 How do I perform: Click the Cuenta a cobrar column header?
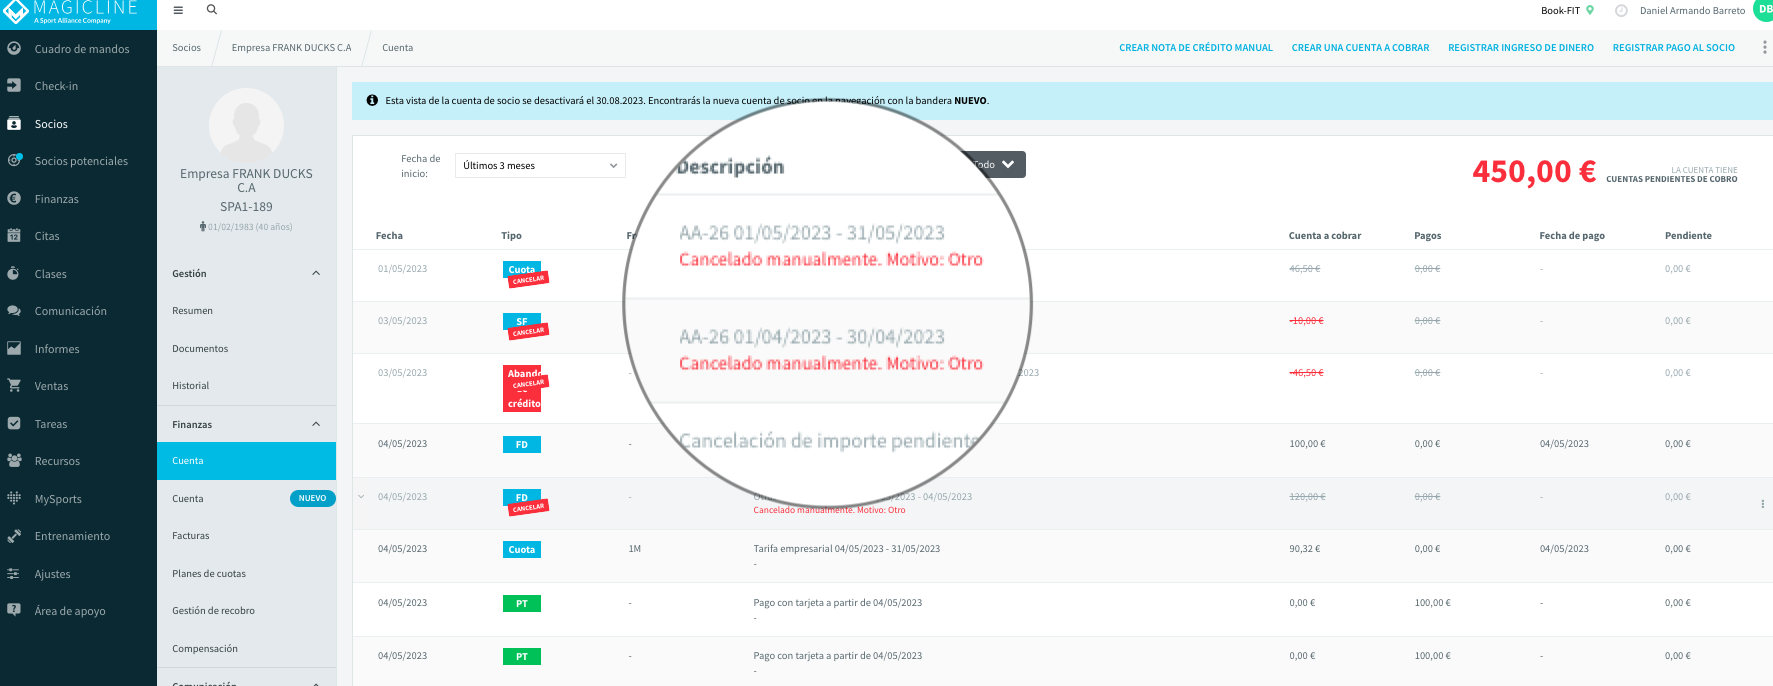pos(1324,236)
